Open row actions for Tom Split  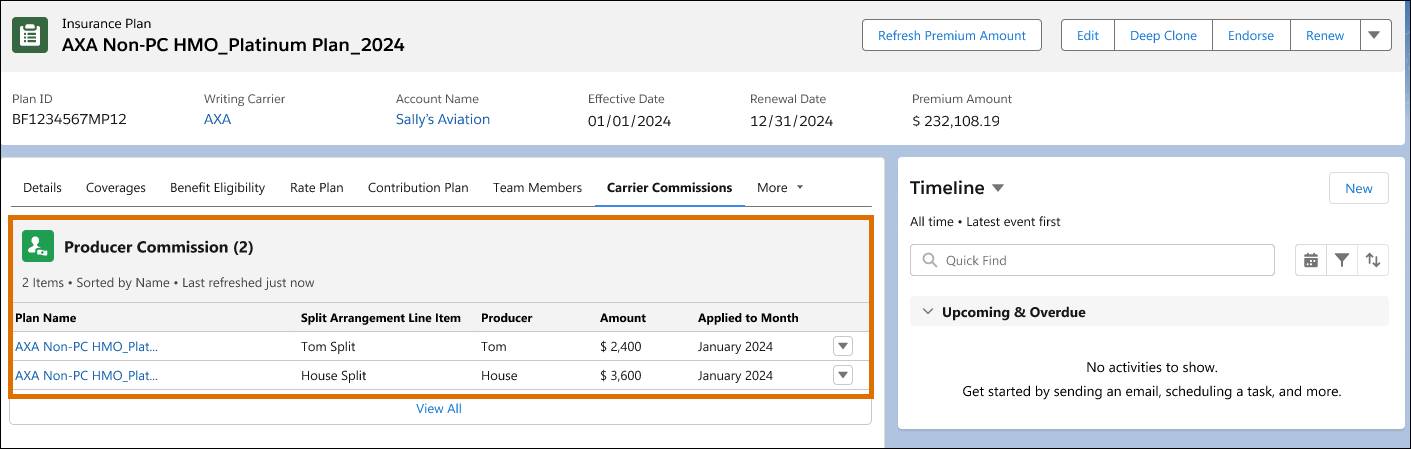point(843,346)
